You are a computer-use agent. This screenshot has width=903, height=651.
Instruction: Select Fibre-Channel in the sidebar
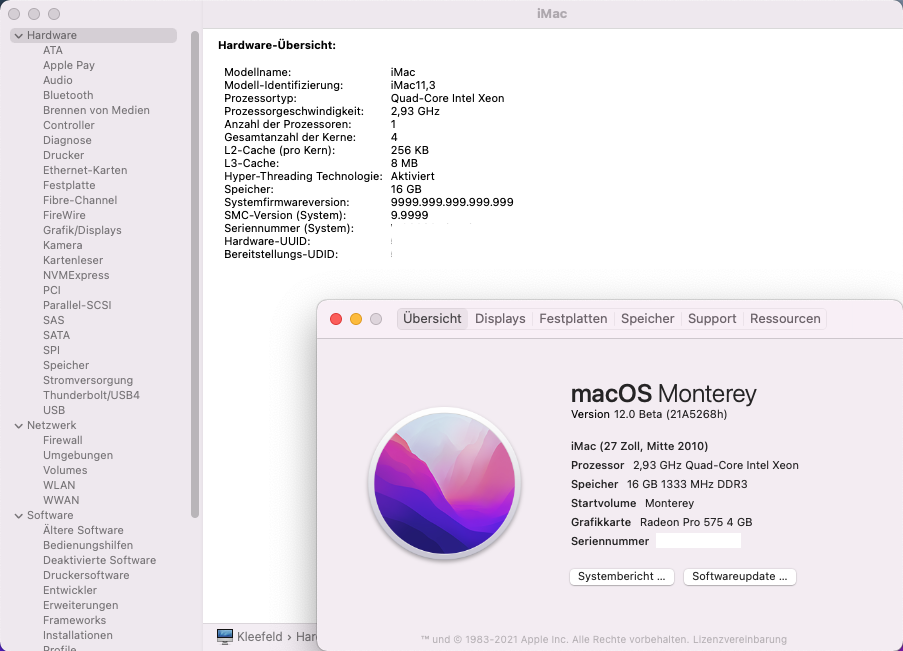[80, 200]
